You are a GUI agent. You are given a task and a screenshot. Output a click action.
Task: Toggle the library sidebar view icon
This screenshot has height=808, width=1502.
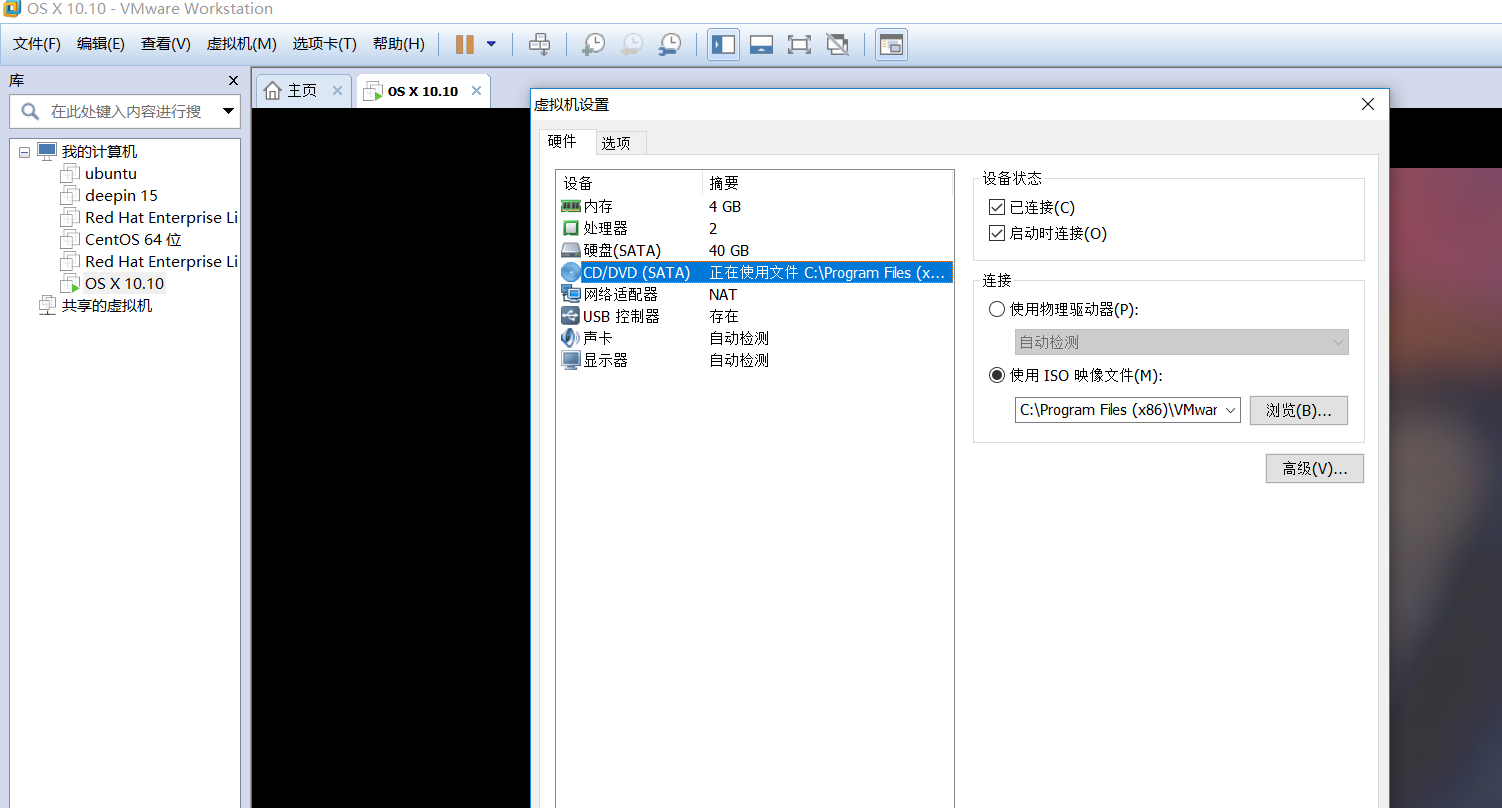[723, 44]
